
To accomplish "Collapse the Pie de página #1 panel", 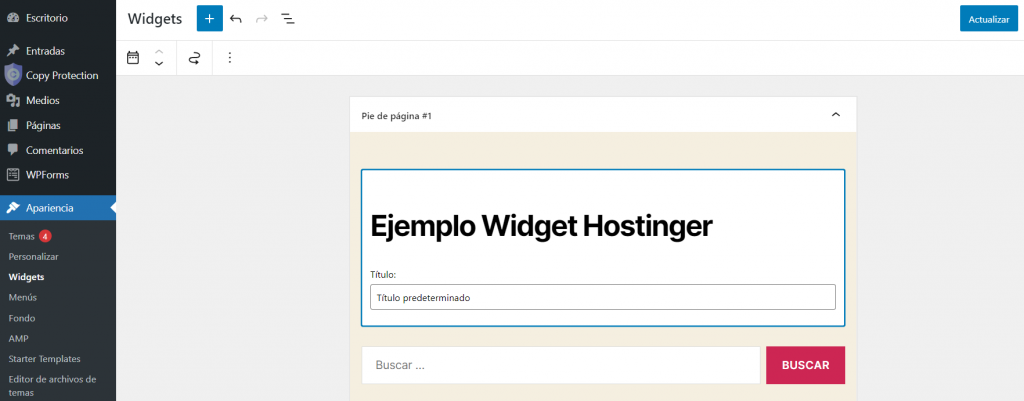I will 835,115.
